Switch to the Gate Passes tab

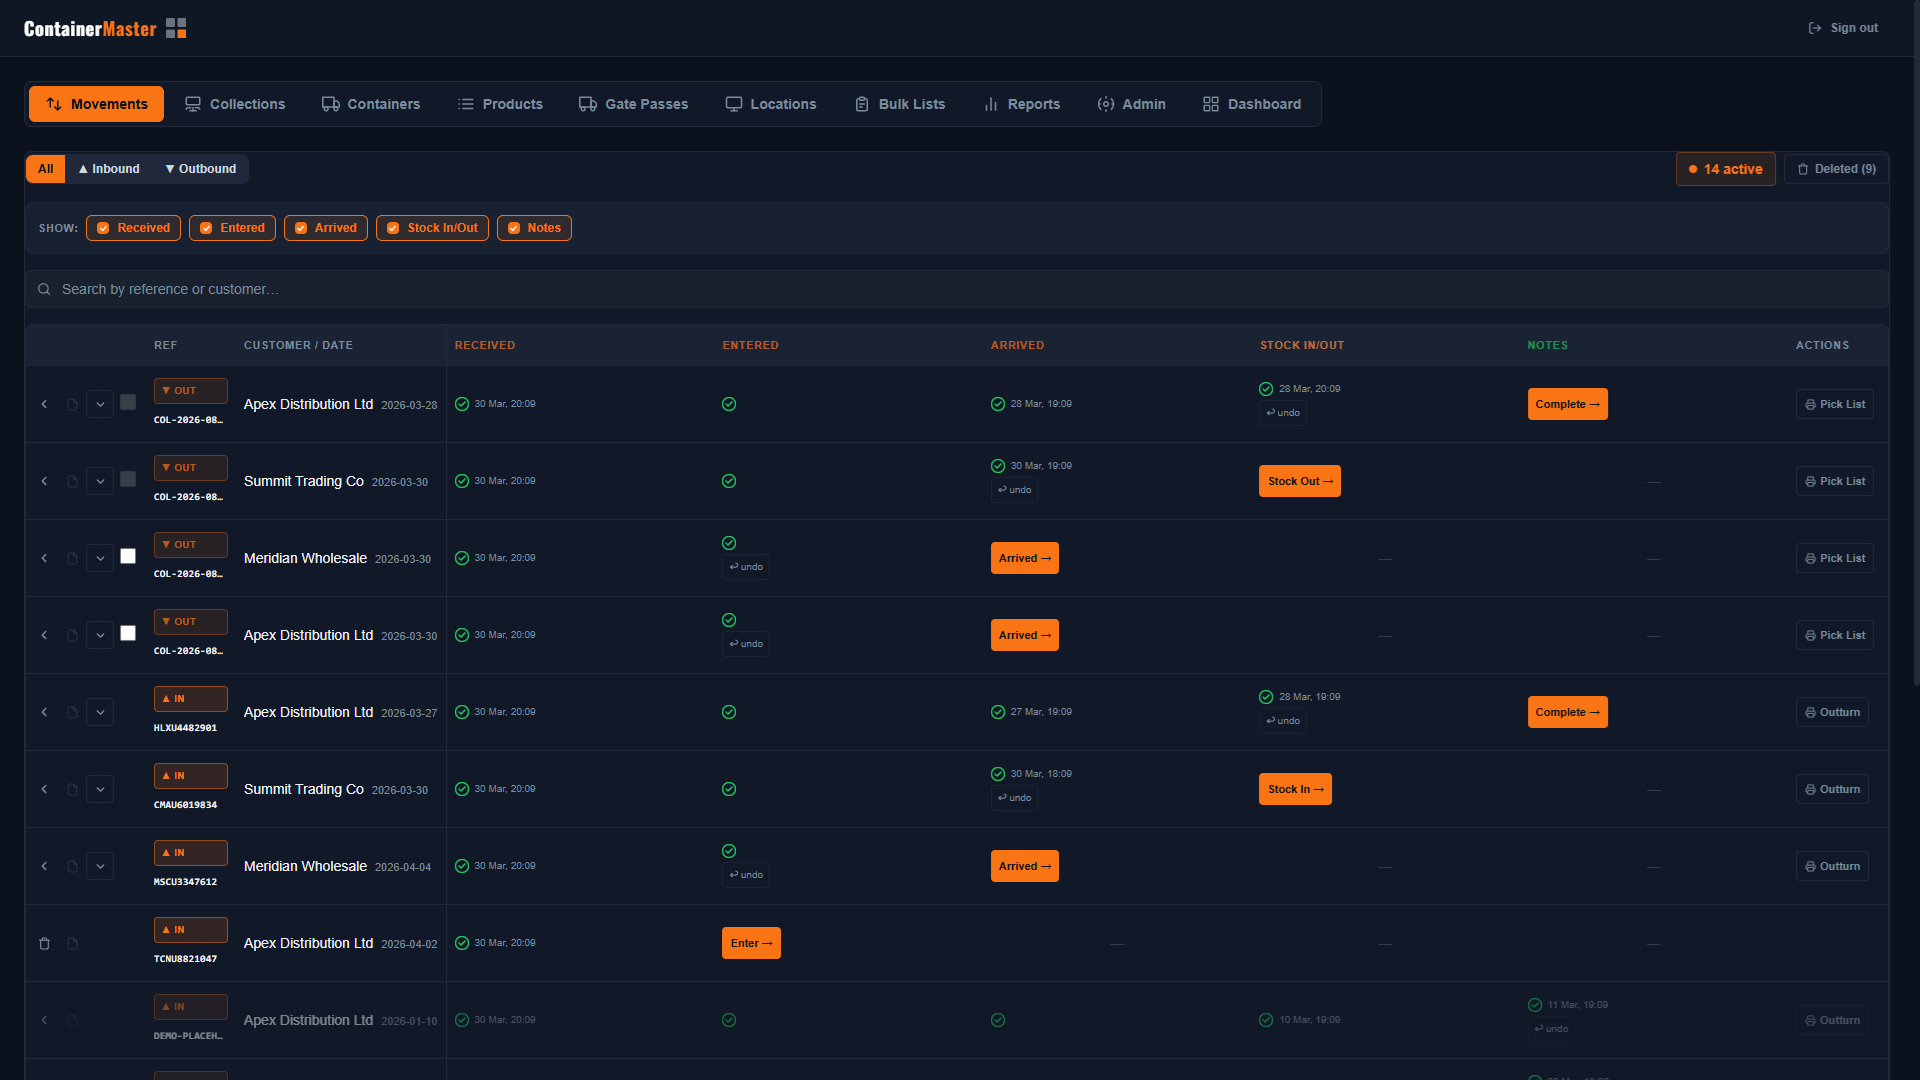tap(634, 104)
